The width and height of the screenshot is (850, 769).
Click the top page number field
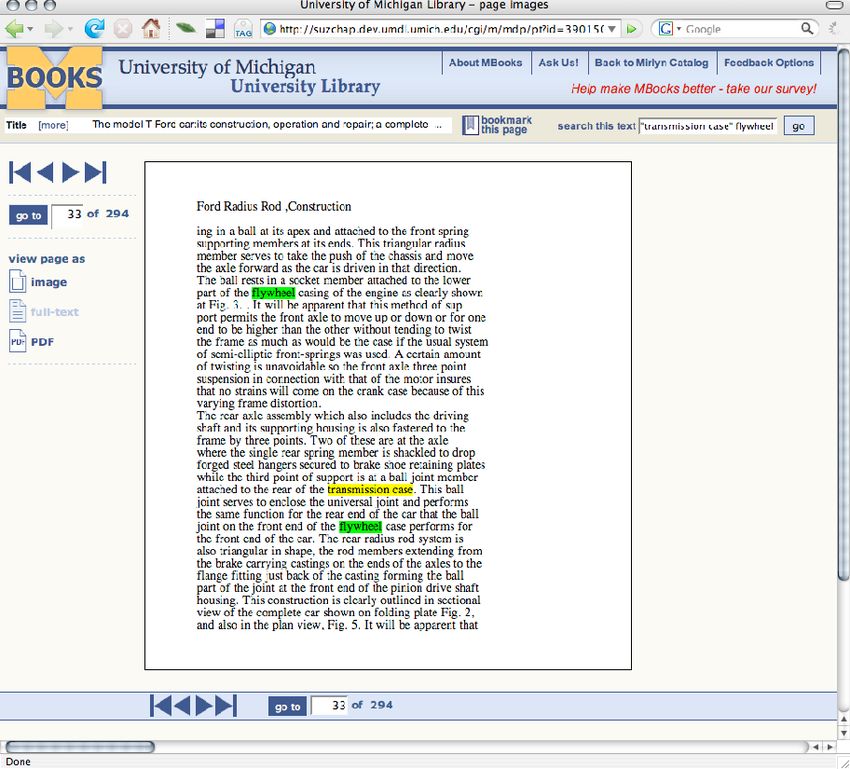coord(68,215)
